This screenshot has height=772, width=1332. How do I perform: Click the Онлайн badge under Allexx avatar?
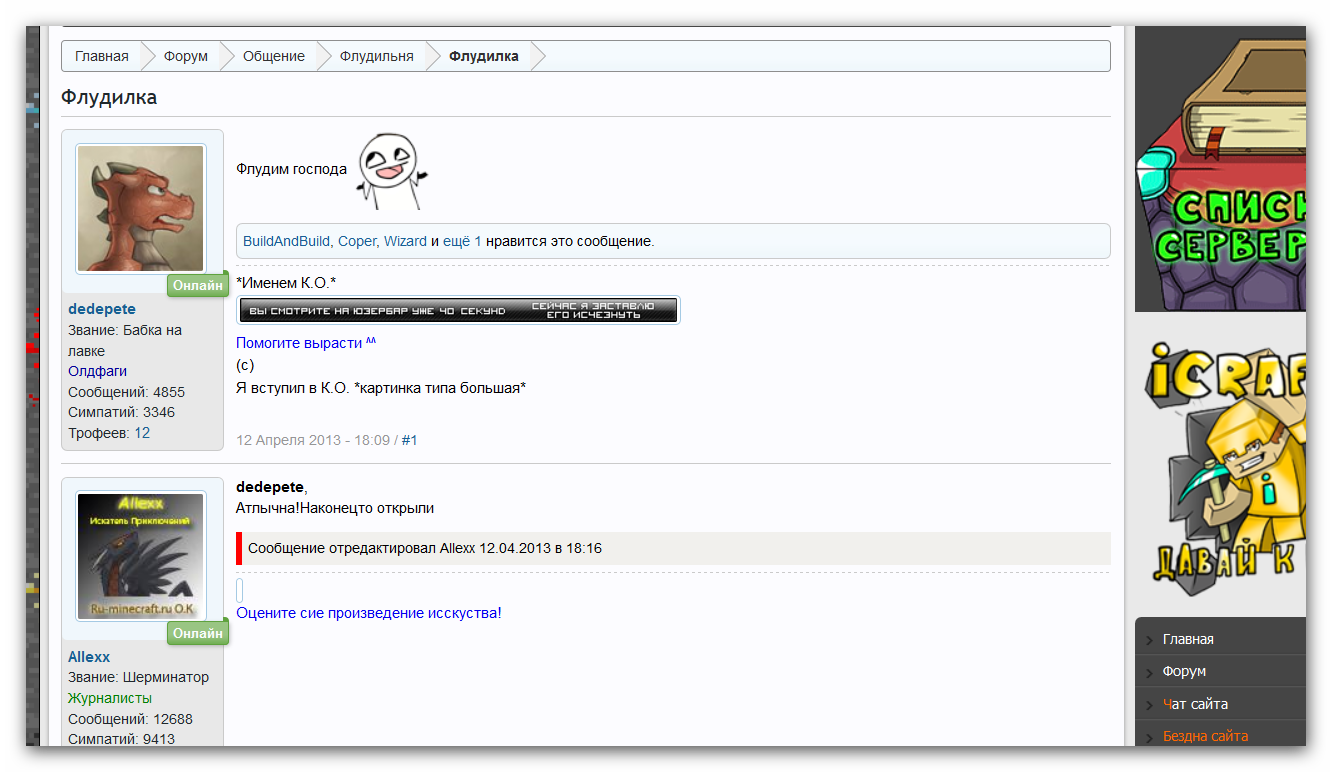198,633
